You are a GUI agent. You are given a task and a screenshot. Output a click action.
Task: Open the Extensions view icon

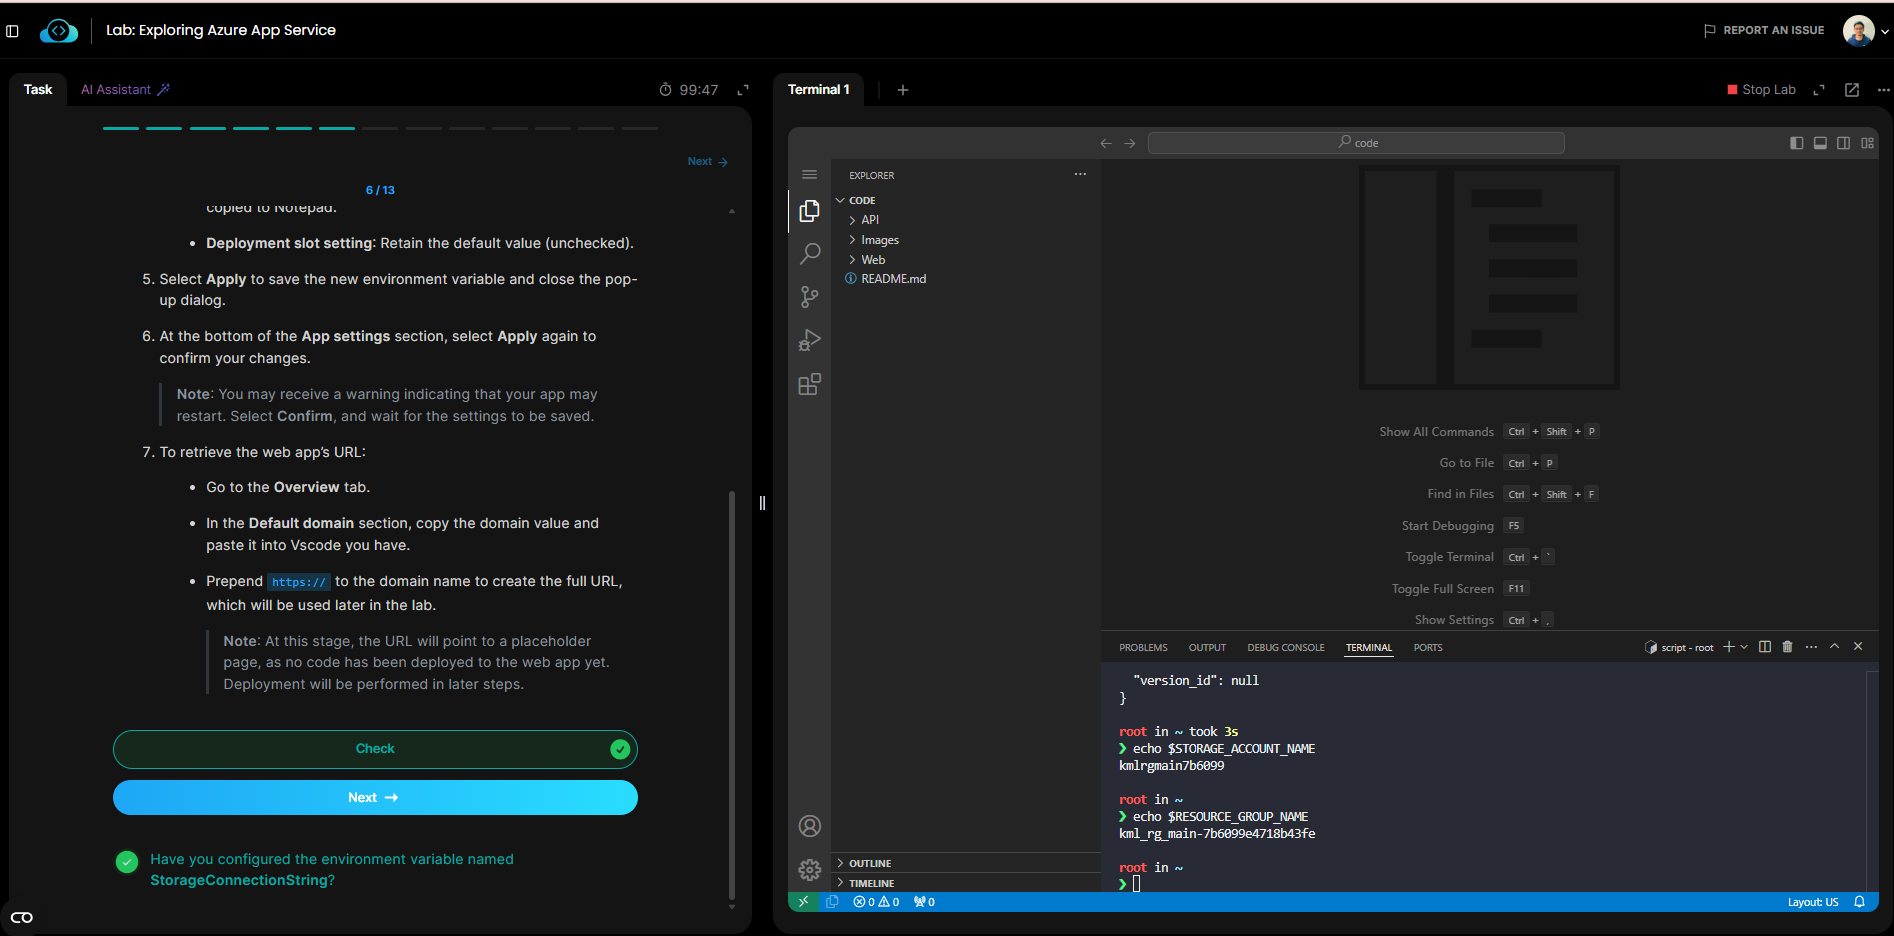810,385
